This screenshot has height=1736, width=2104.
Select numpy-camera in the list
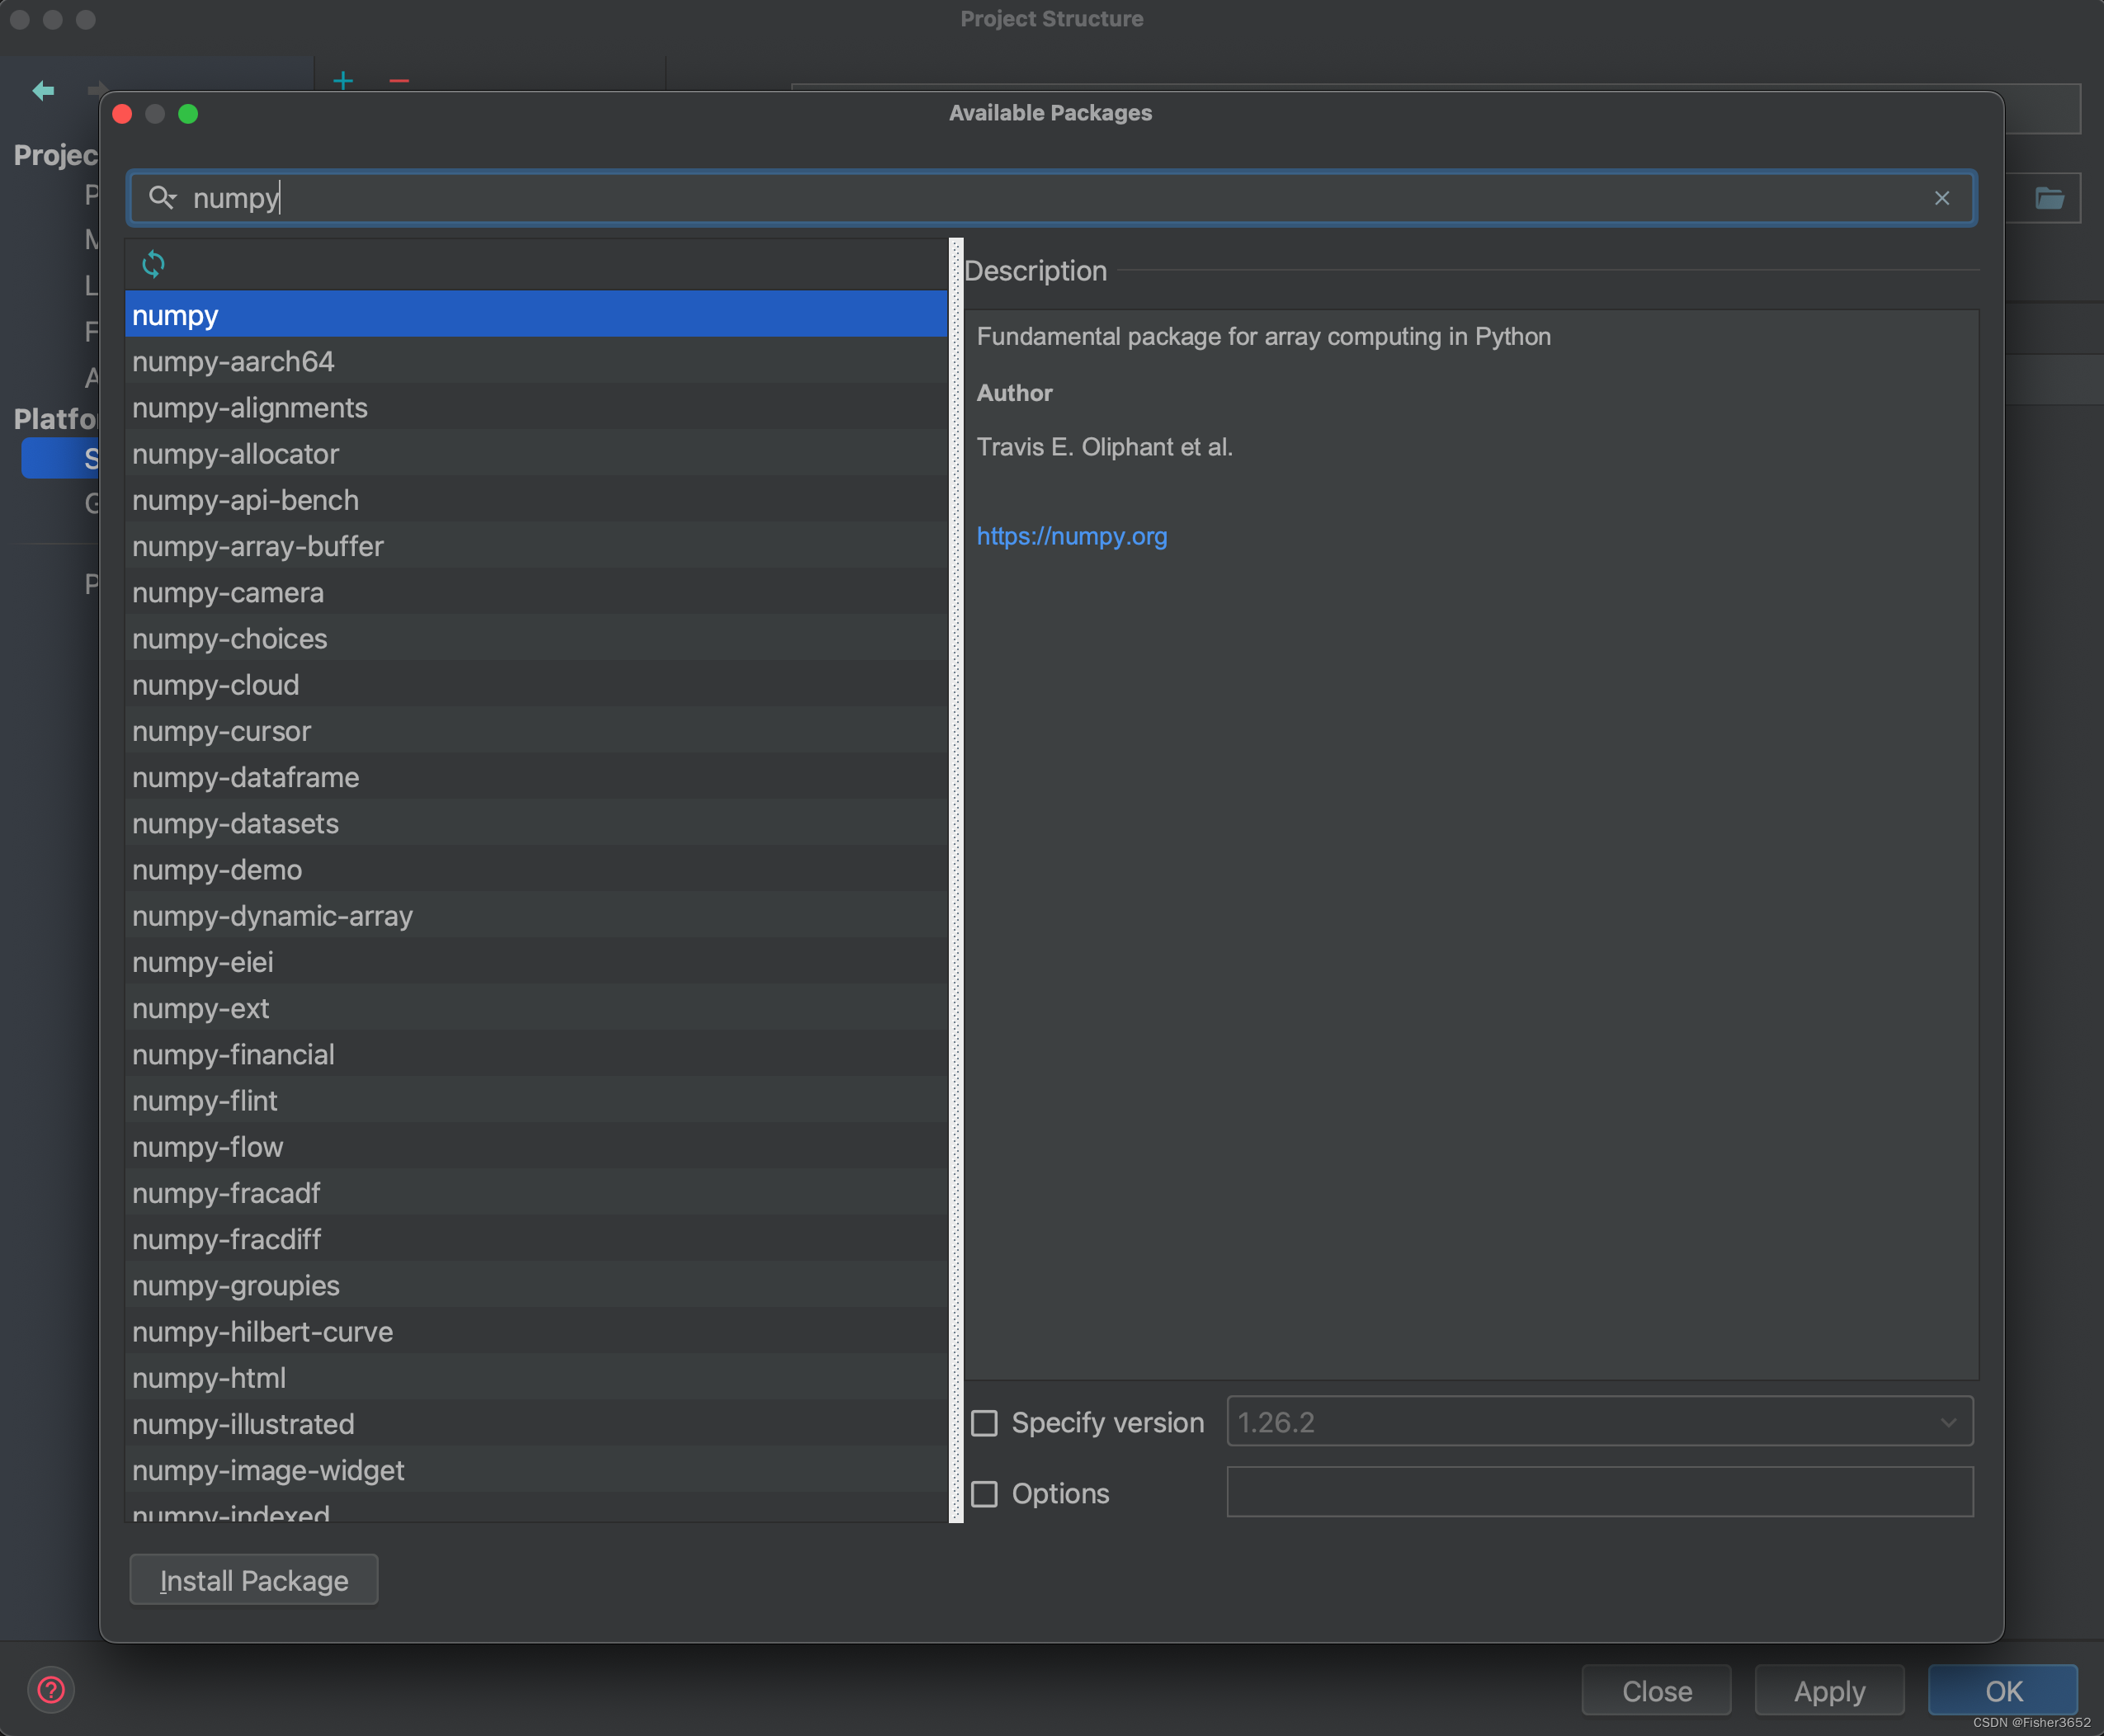(x=536, y=592)
